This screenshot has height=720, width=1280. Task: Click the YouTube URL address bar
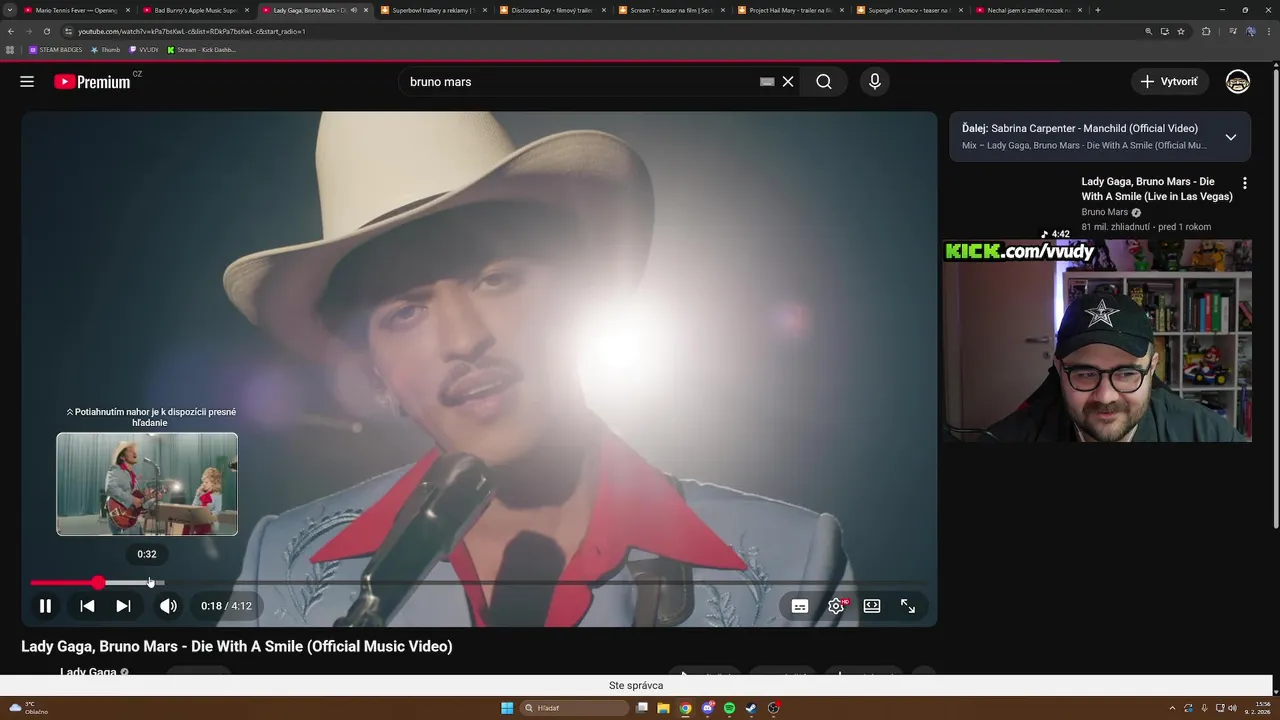tap(600, 31)
